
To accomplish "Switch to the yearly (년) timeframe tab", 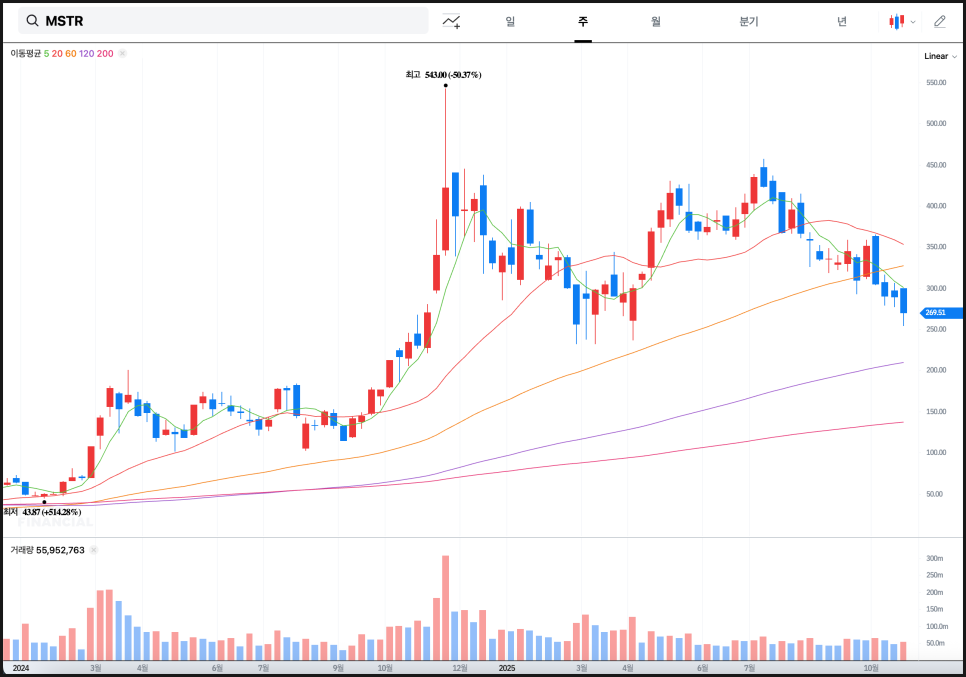I will click(842, 21).
